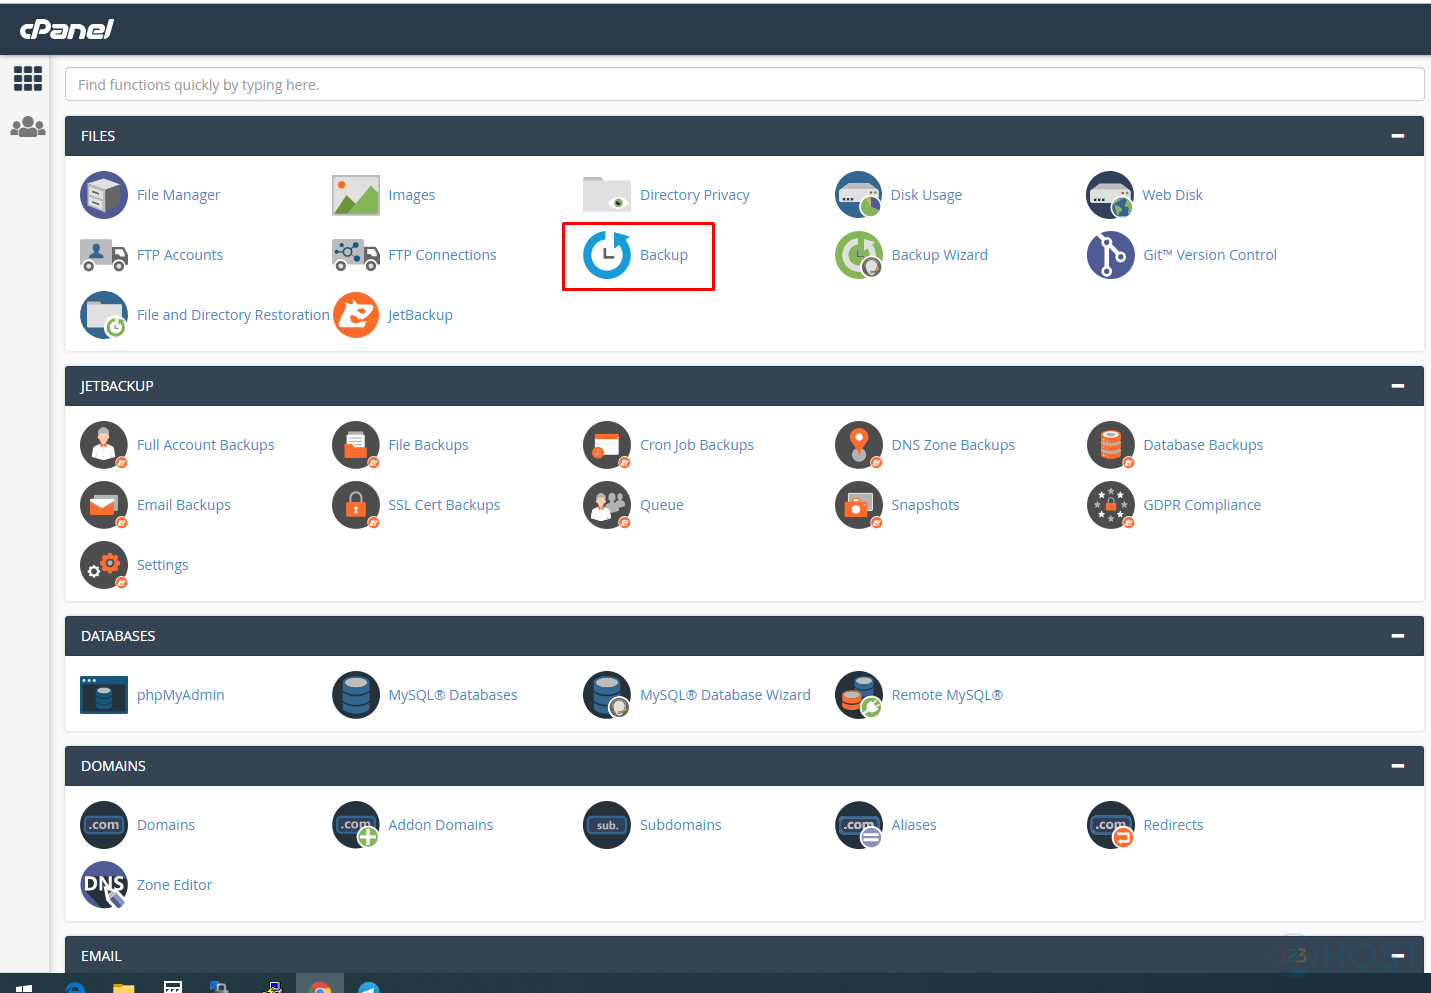Open the DNS Zone Editor icon
Screen dimensions: 1431x993
104,885
